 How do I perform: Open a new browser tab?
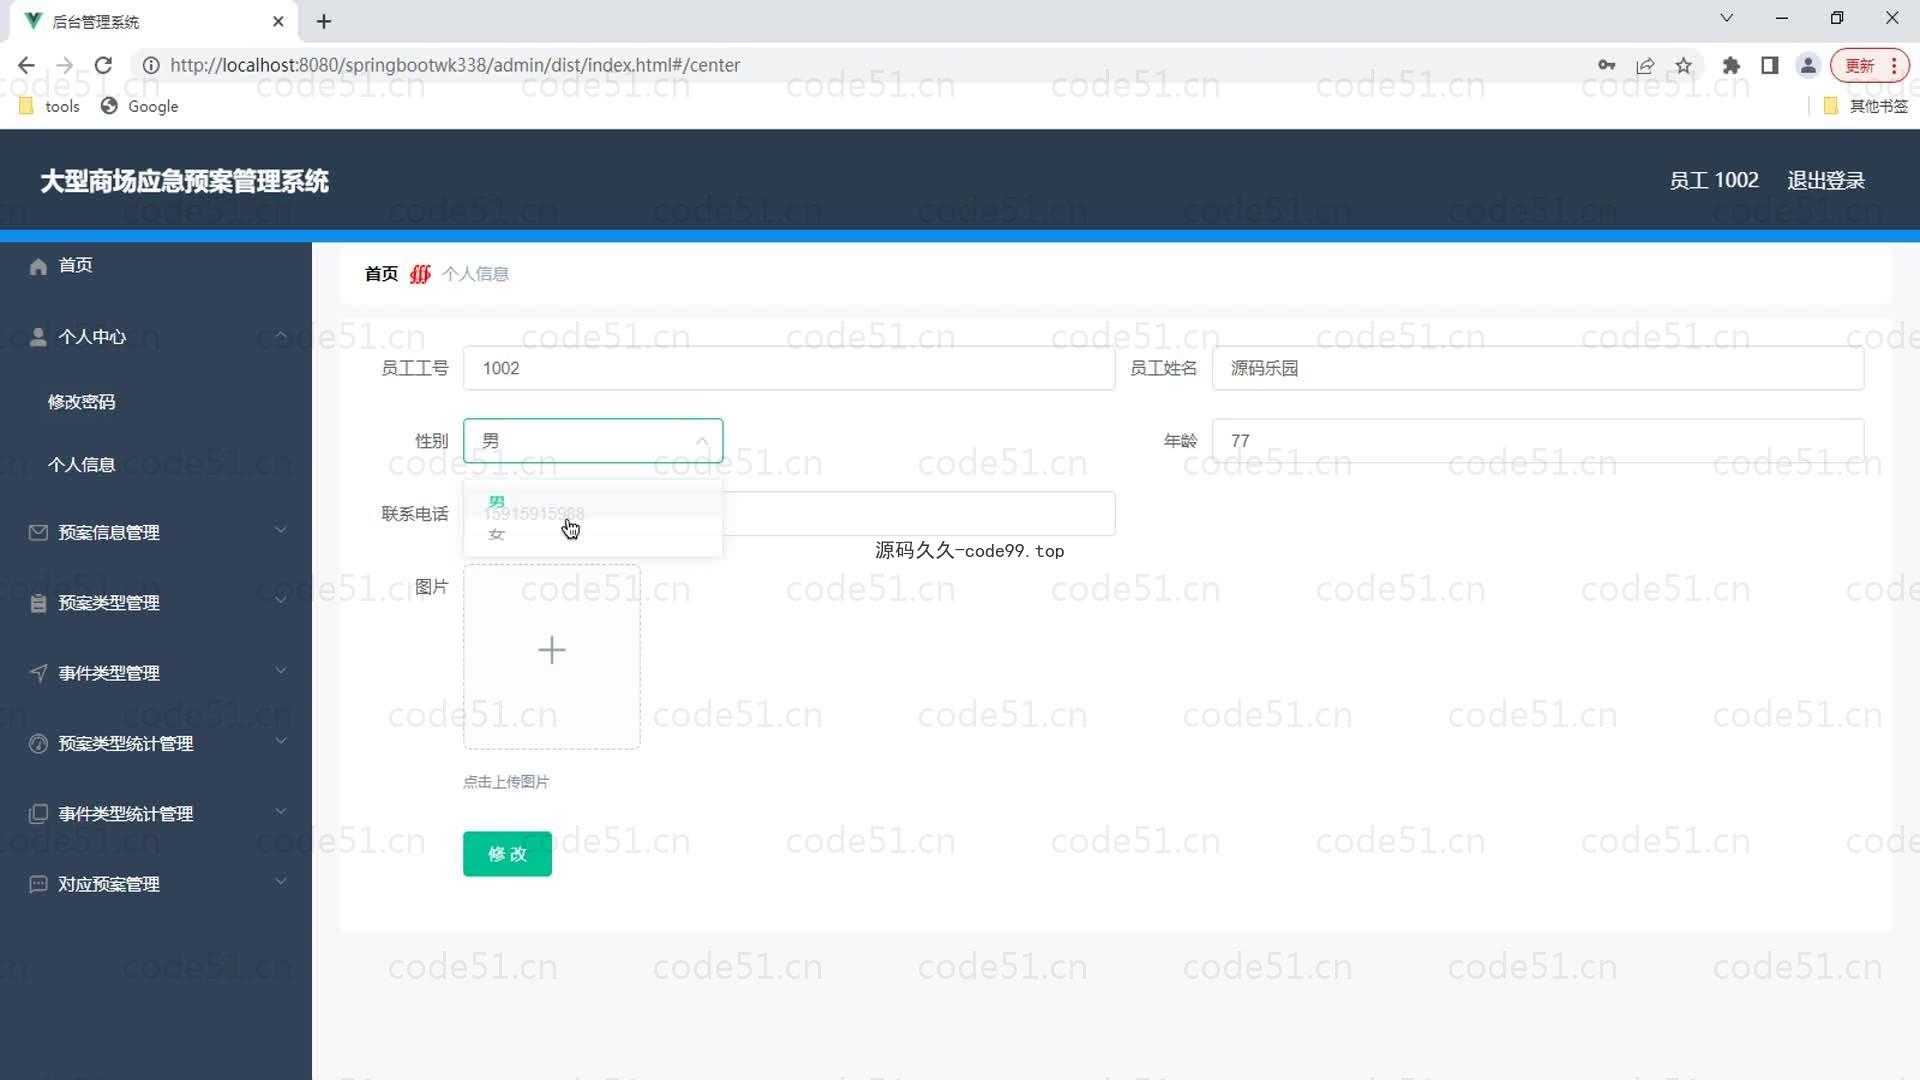coord(323,21)
